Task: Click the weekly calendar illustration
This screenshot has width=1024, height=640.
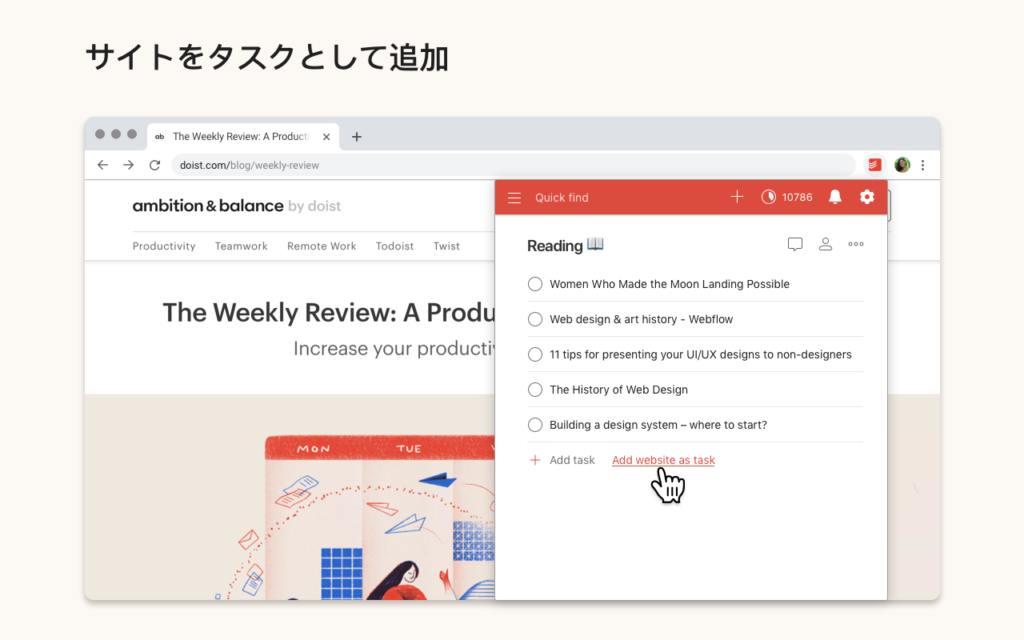Action: point(379,517)
